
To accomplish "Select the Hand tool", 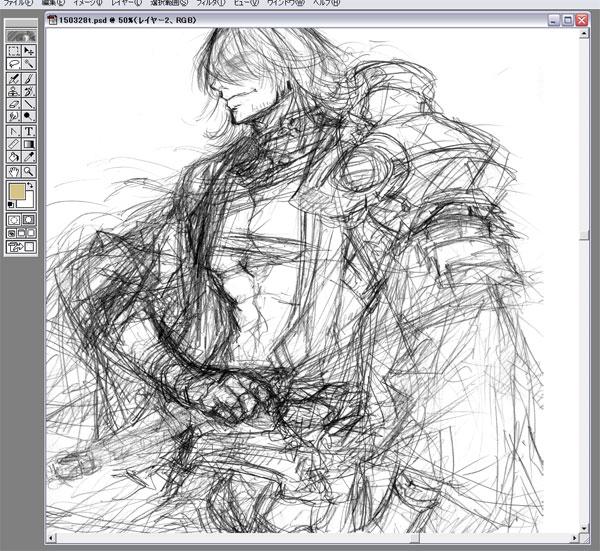I will pyautogui.click(x=14, y=172).
